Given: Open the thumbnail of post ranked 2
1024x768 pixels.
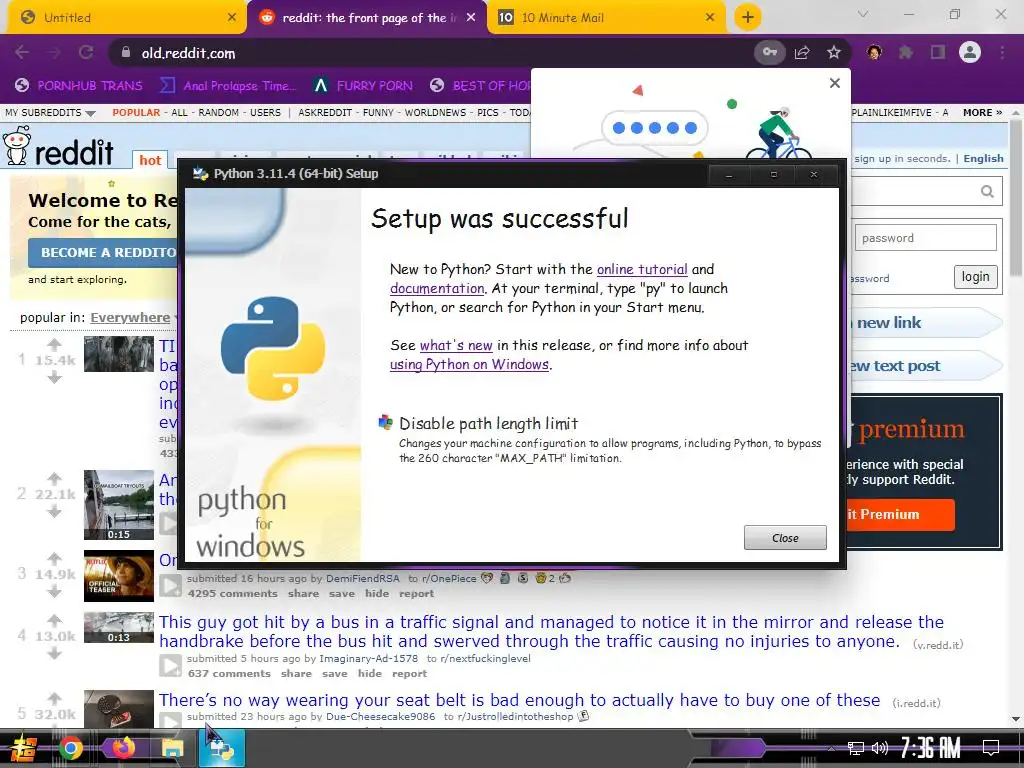Looking at the screenshot, I should [119, 505].
